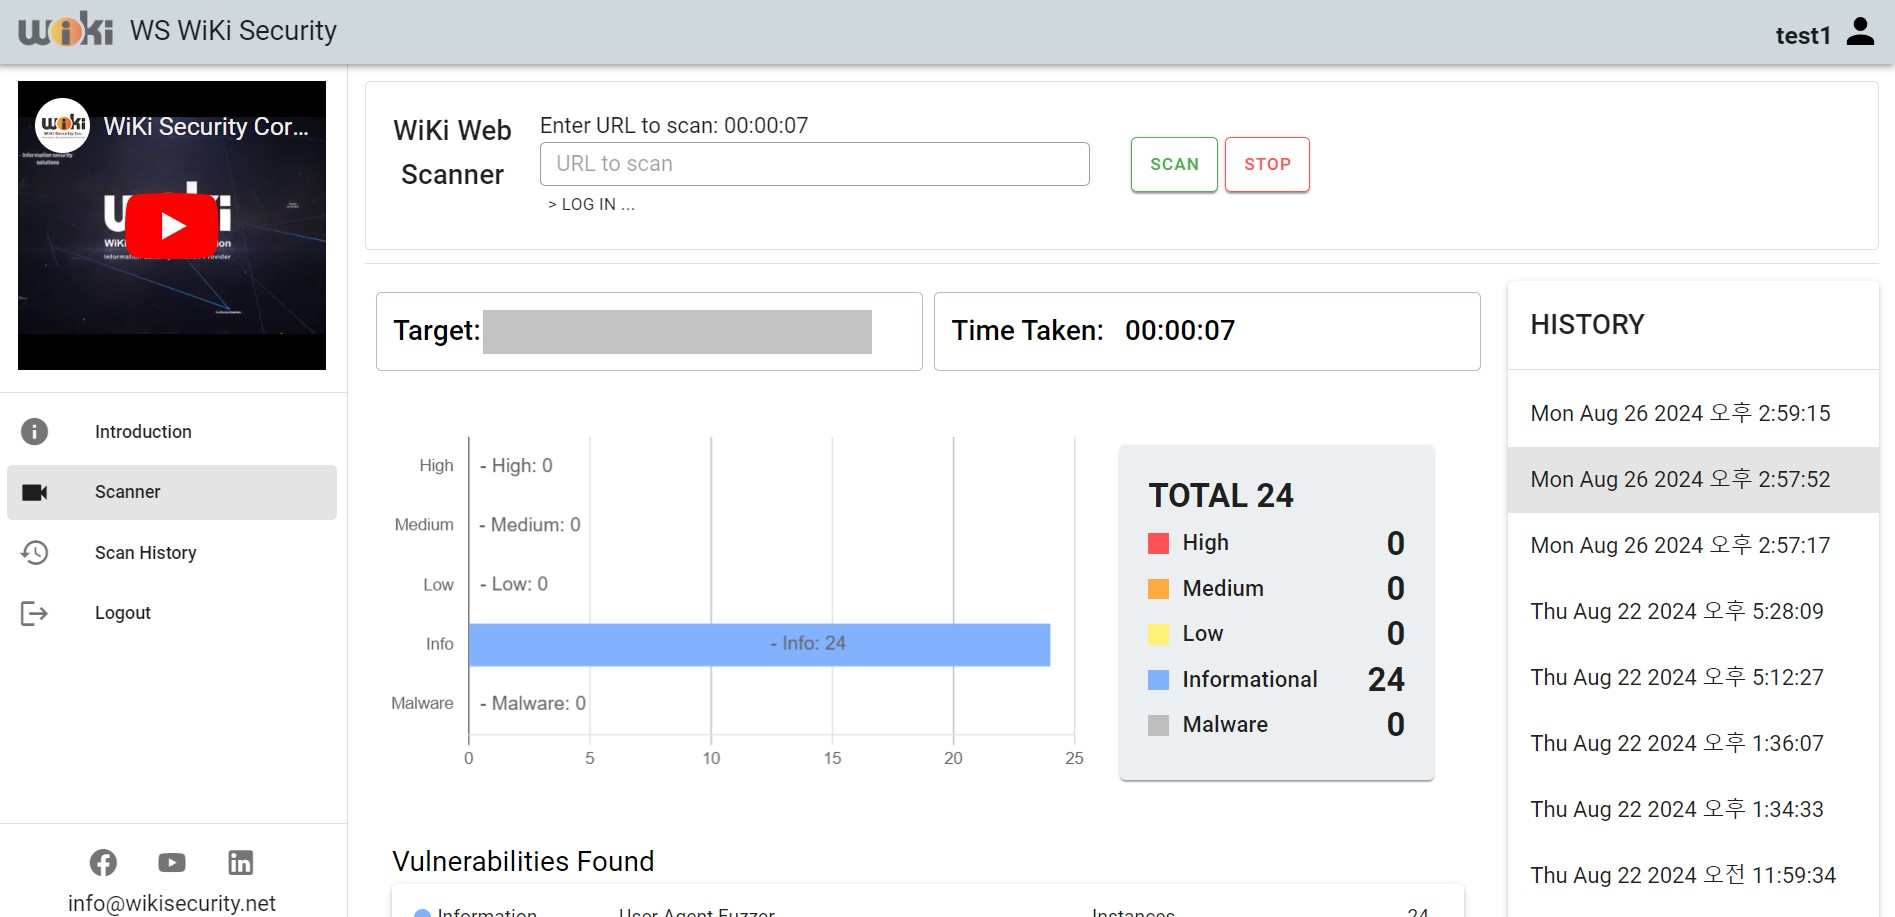Click the URL to scan input field
This screenshot has width=1895, height=917.
[x=814, y=163]
